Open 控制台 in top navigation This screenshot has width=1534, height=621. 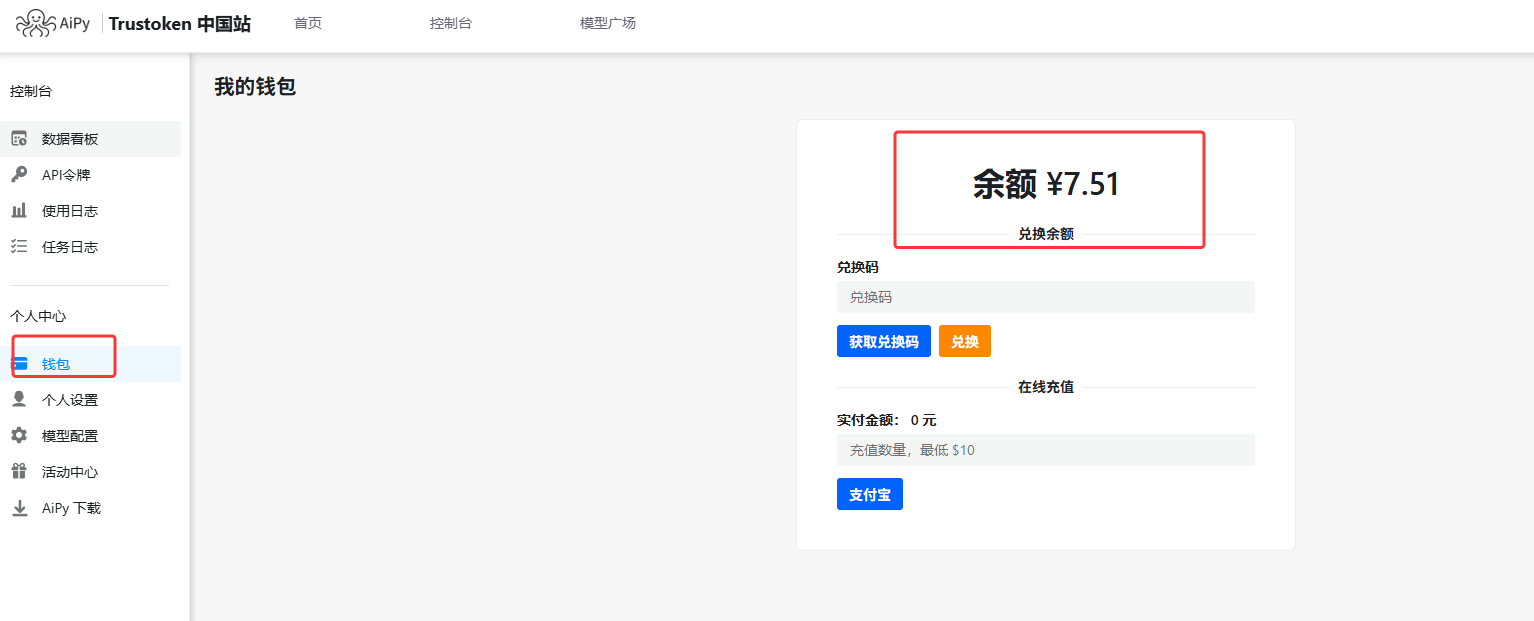[450, 23]
